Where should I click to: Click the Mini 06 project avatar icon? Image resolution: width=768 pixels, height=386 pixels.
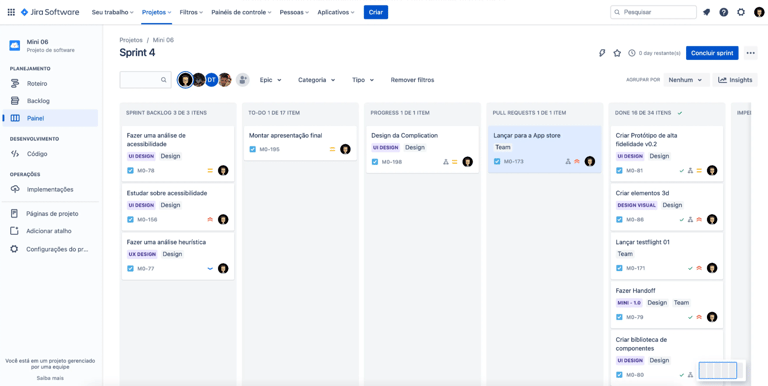(x=15, y=46)
